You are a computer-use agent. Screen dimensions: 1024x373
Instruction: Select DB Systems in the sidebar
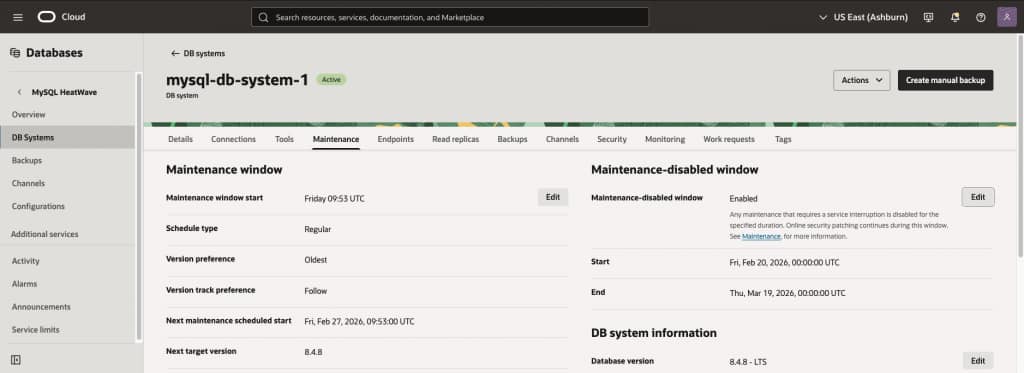pyautogui.click(x=67, y=138)
